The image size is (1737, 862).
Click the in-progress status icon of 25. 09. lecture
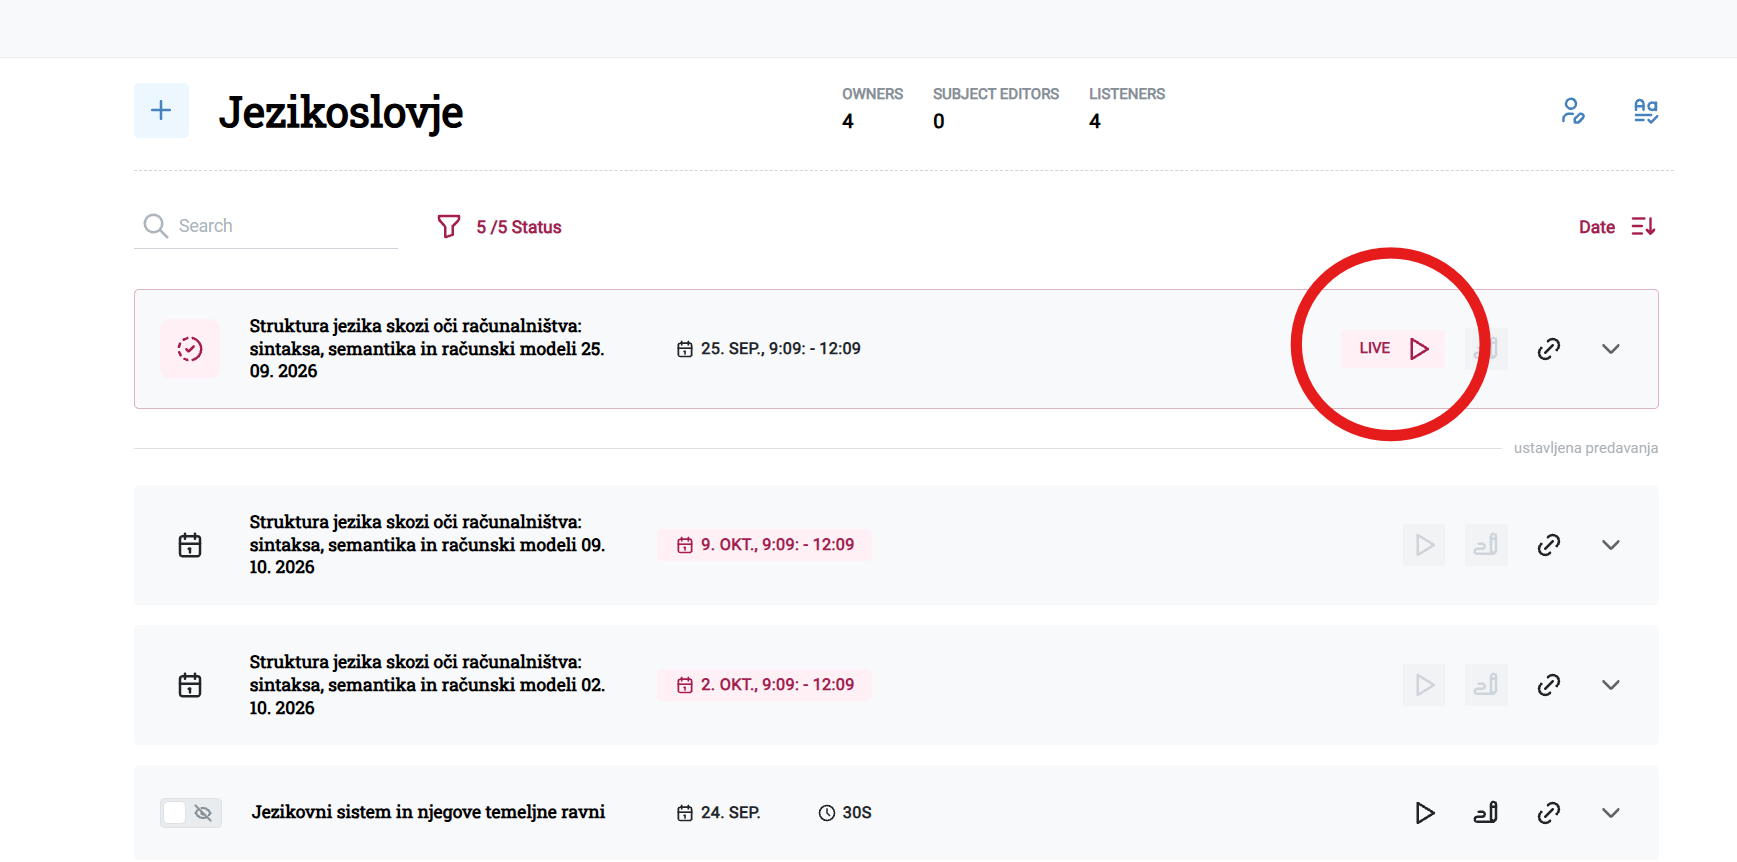pos(190,349)
